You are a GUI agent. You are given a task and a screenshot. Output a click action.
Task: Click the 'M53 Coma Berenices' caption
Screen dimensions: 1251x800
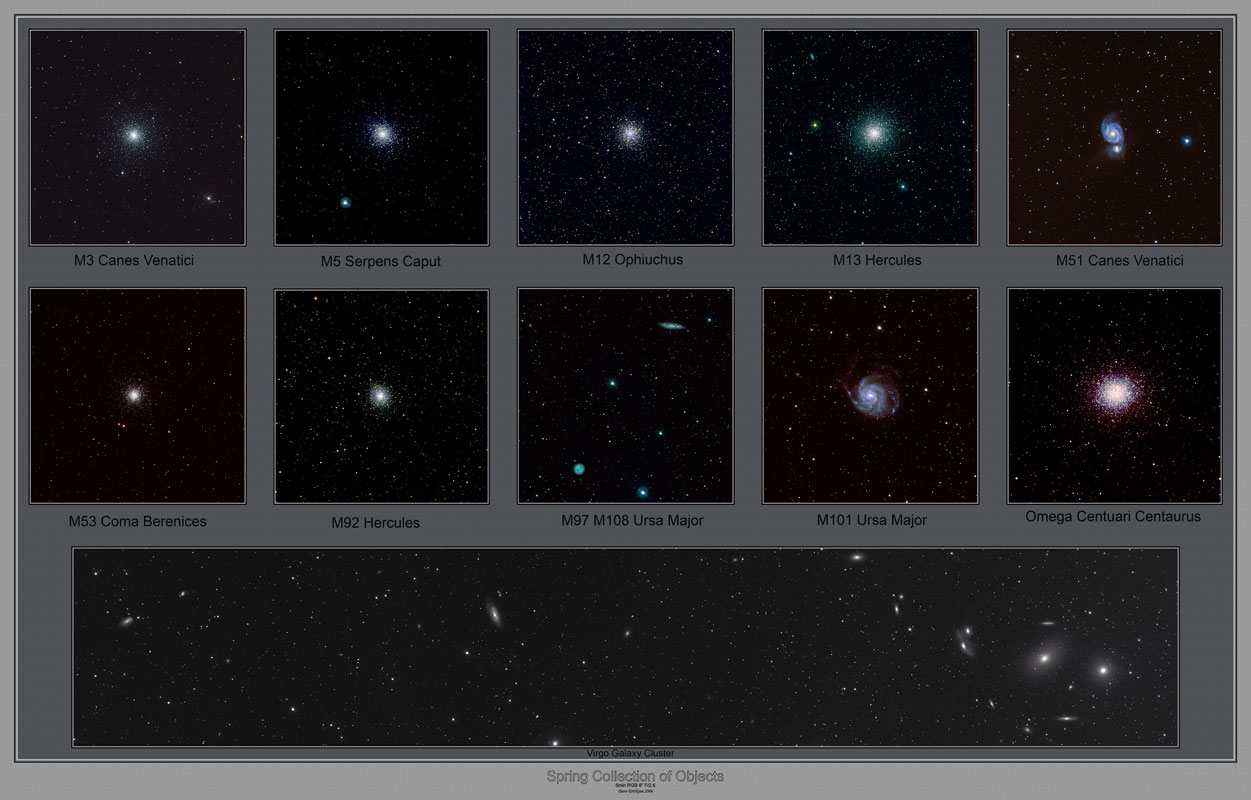[137, 521]
